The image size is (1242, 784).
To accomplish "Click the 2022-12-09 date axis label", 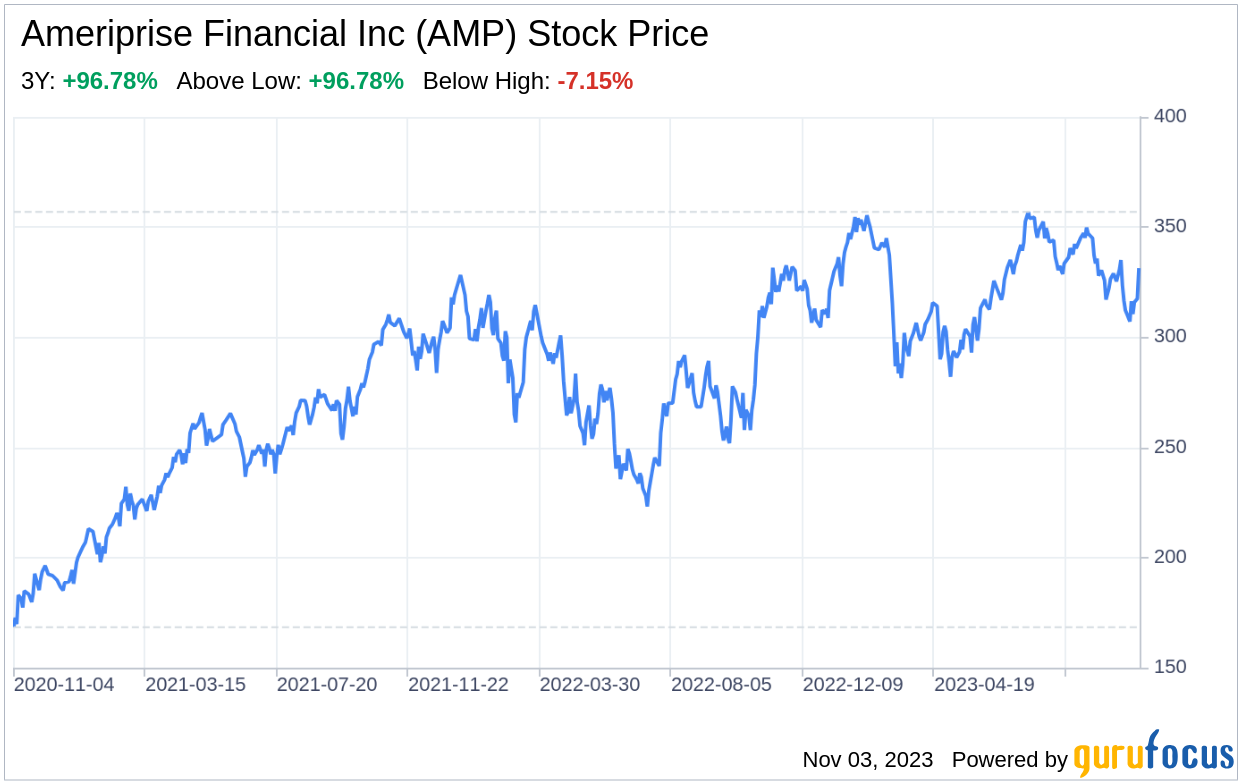I will tap(853, 685).
